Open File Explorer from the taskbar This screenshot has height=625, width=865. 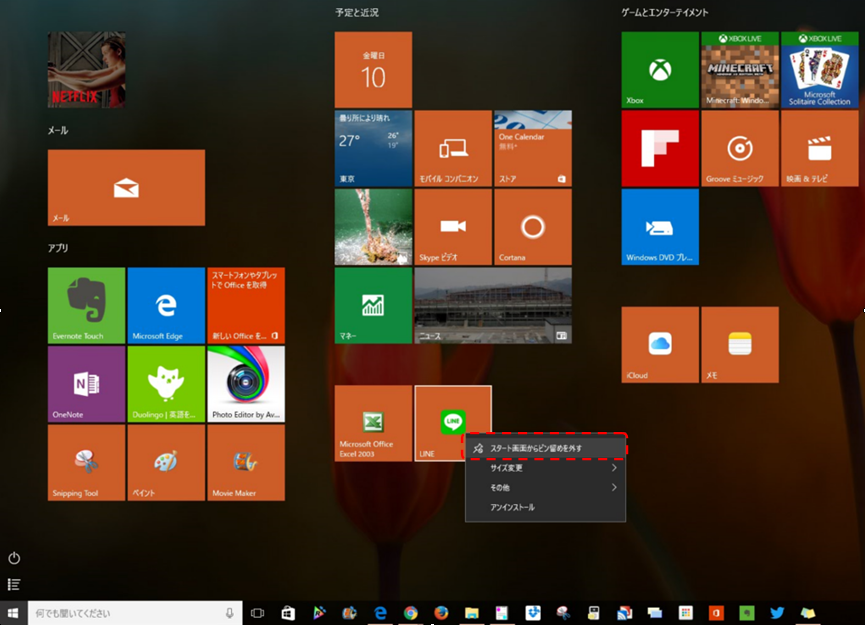click(x=472, y=613)
